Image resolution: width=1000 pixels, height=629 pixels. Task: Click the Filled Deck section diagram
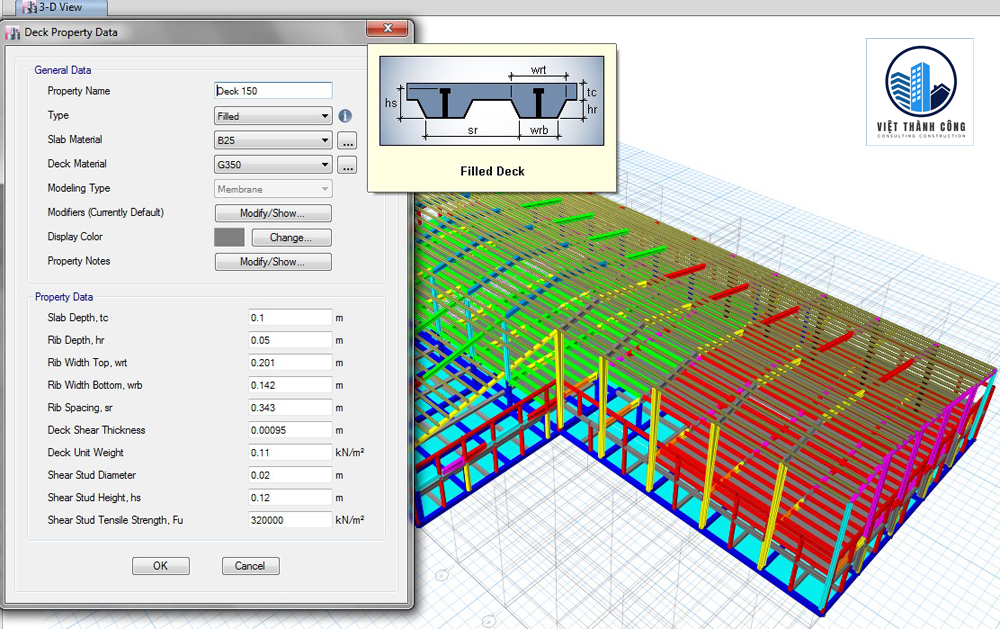click(x=492, y=104)
